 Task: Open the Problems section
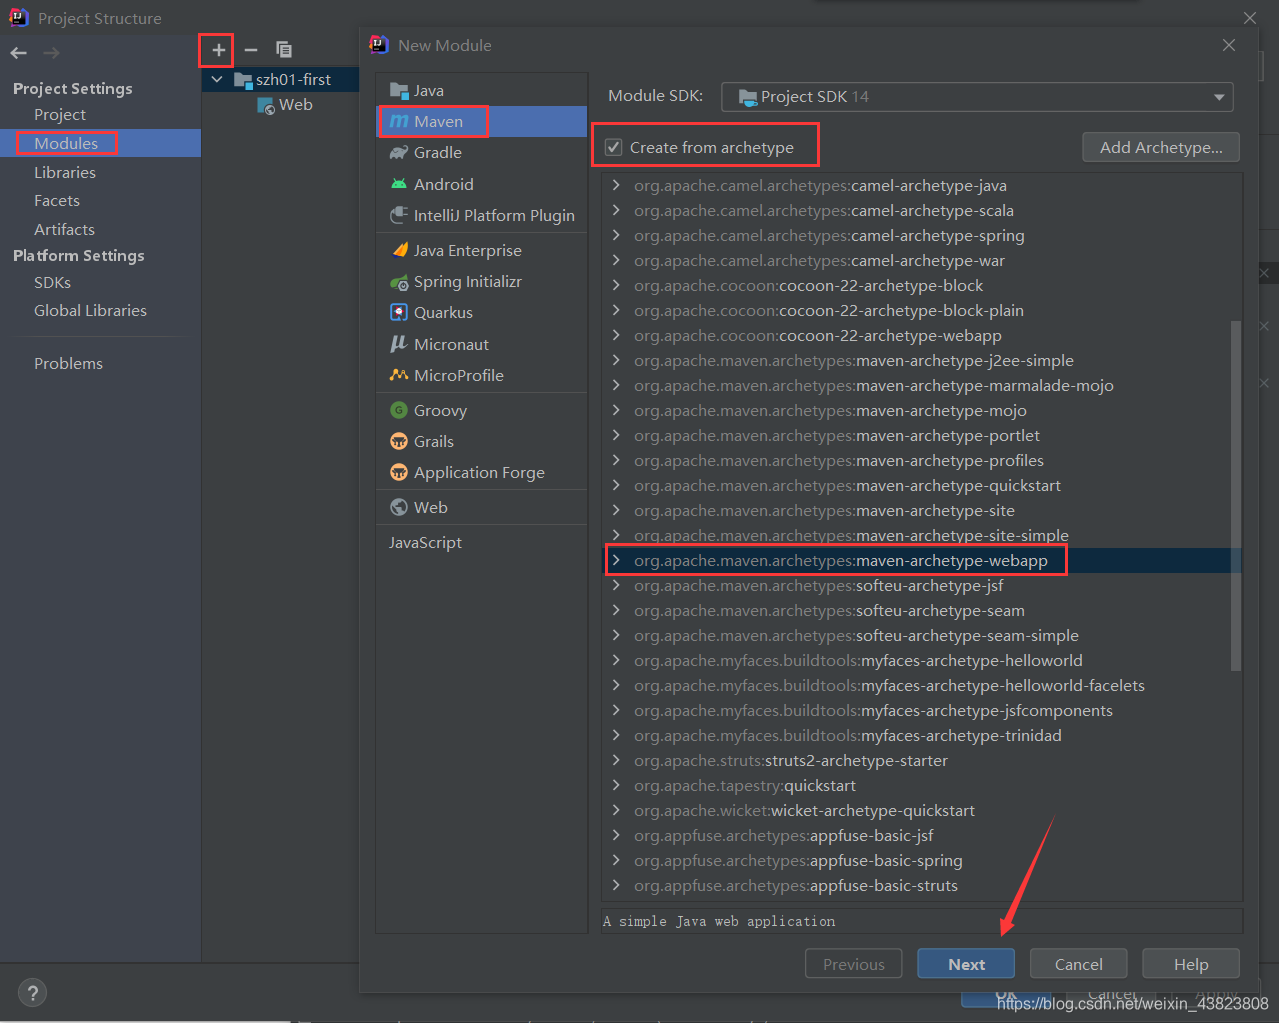pos(68,363)
